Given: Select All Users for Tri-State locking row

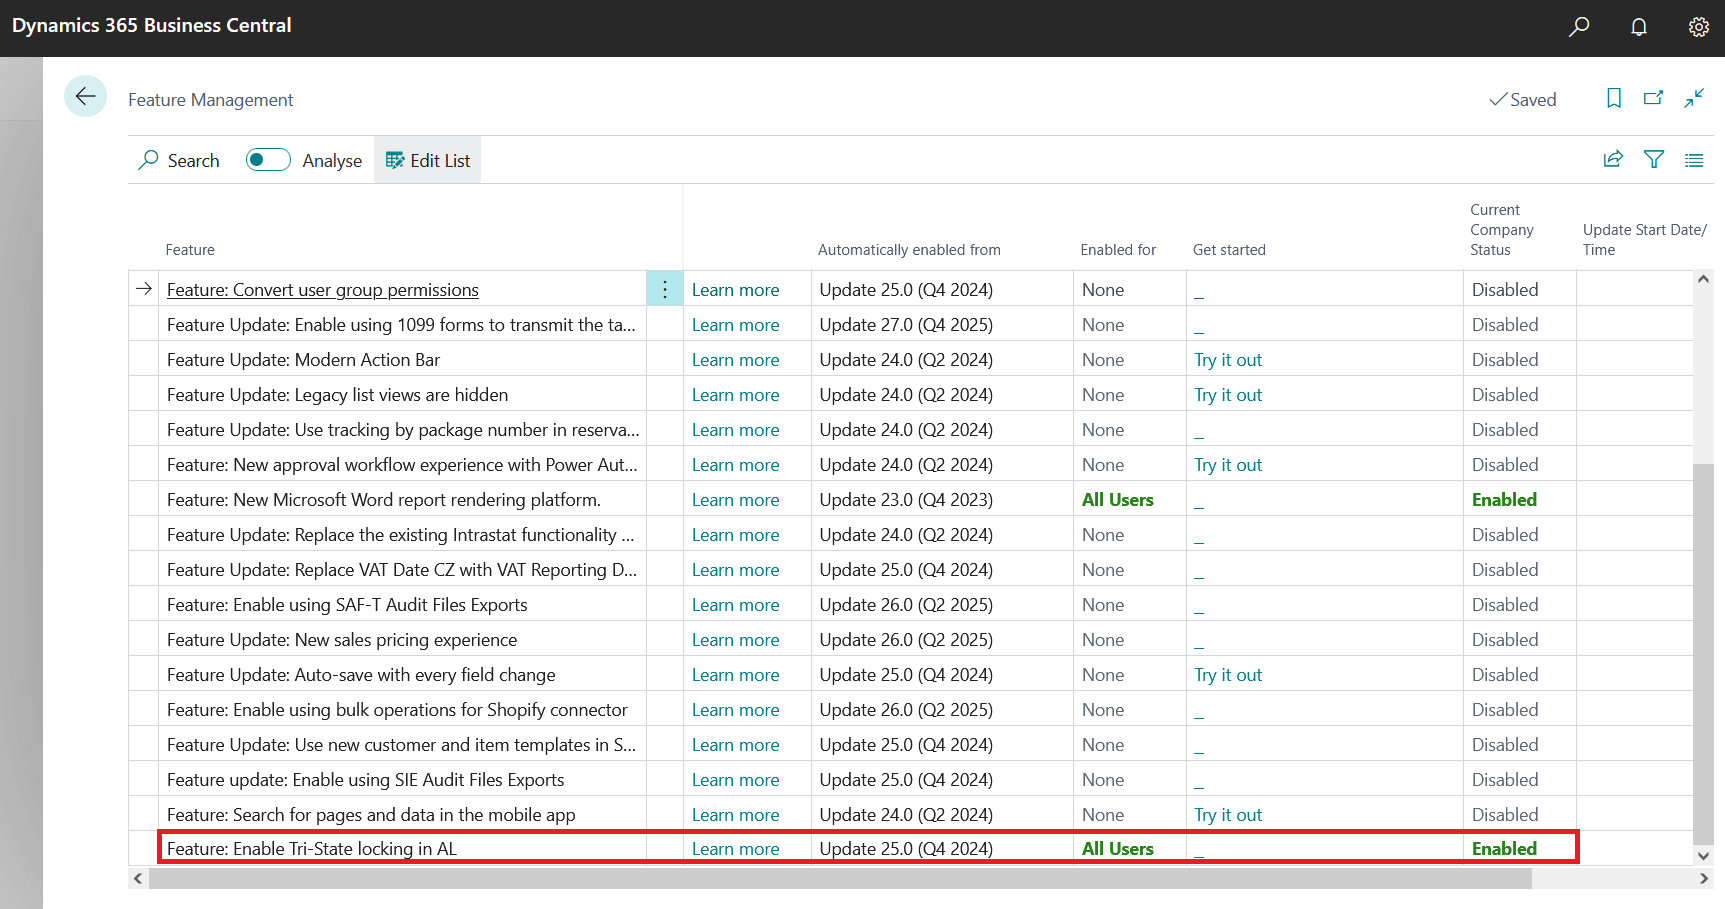Looking at the screenshot, I should (1118, 849).
